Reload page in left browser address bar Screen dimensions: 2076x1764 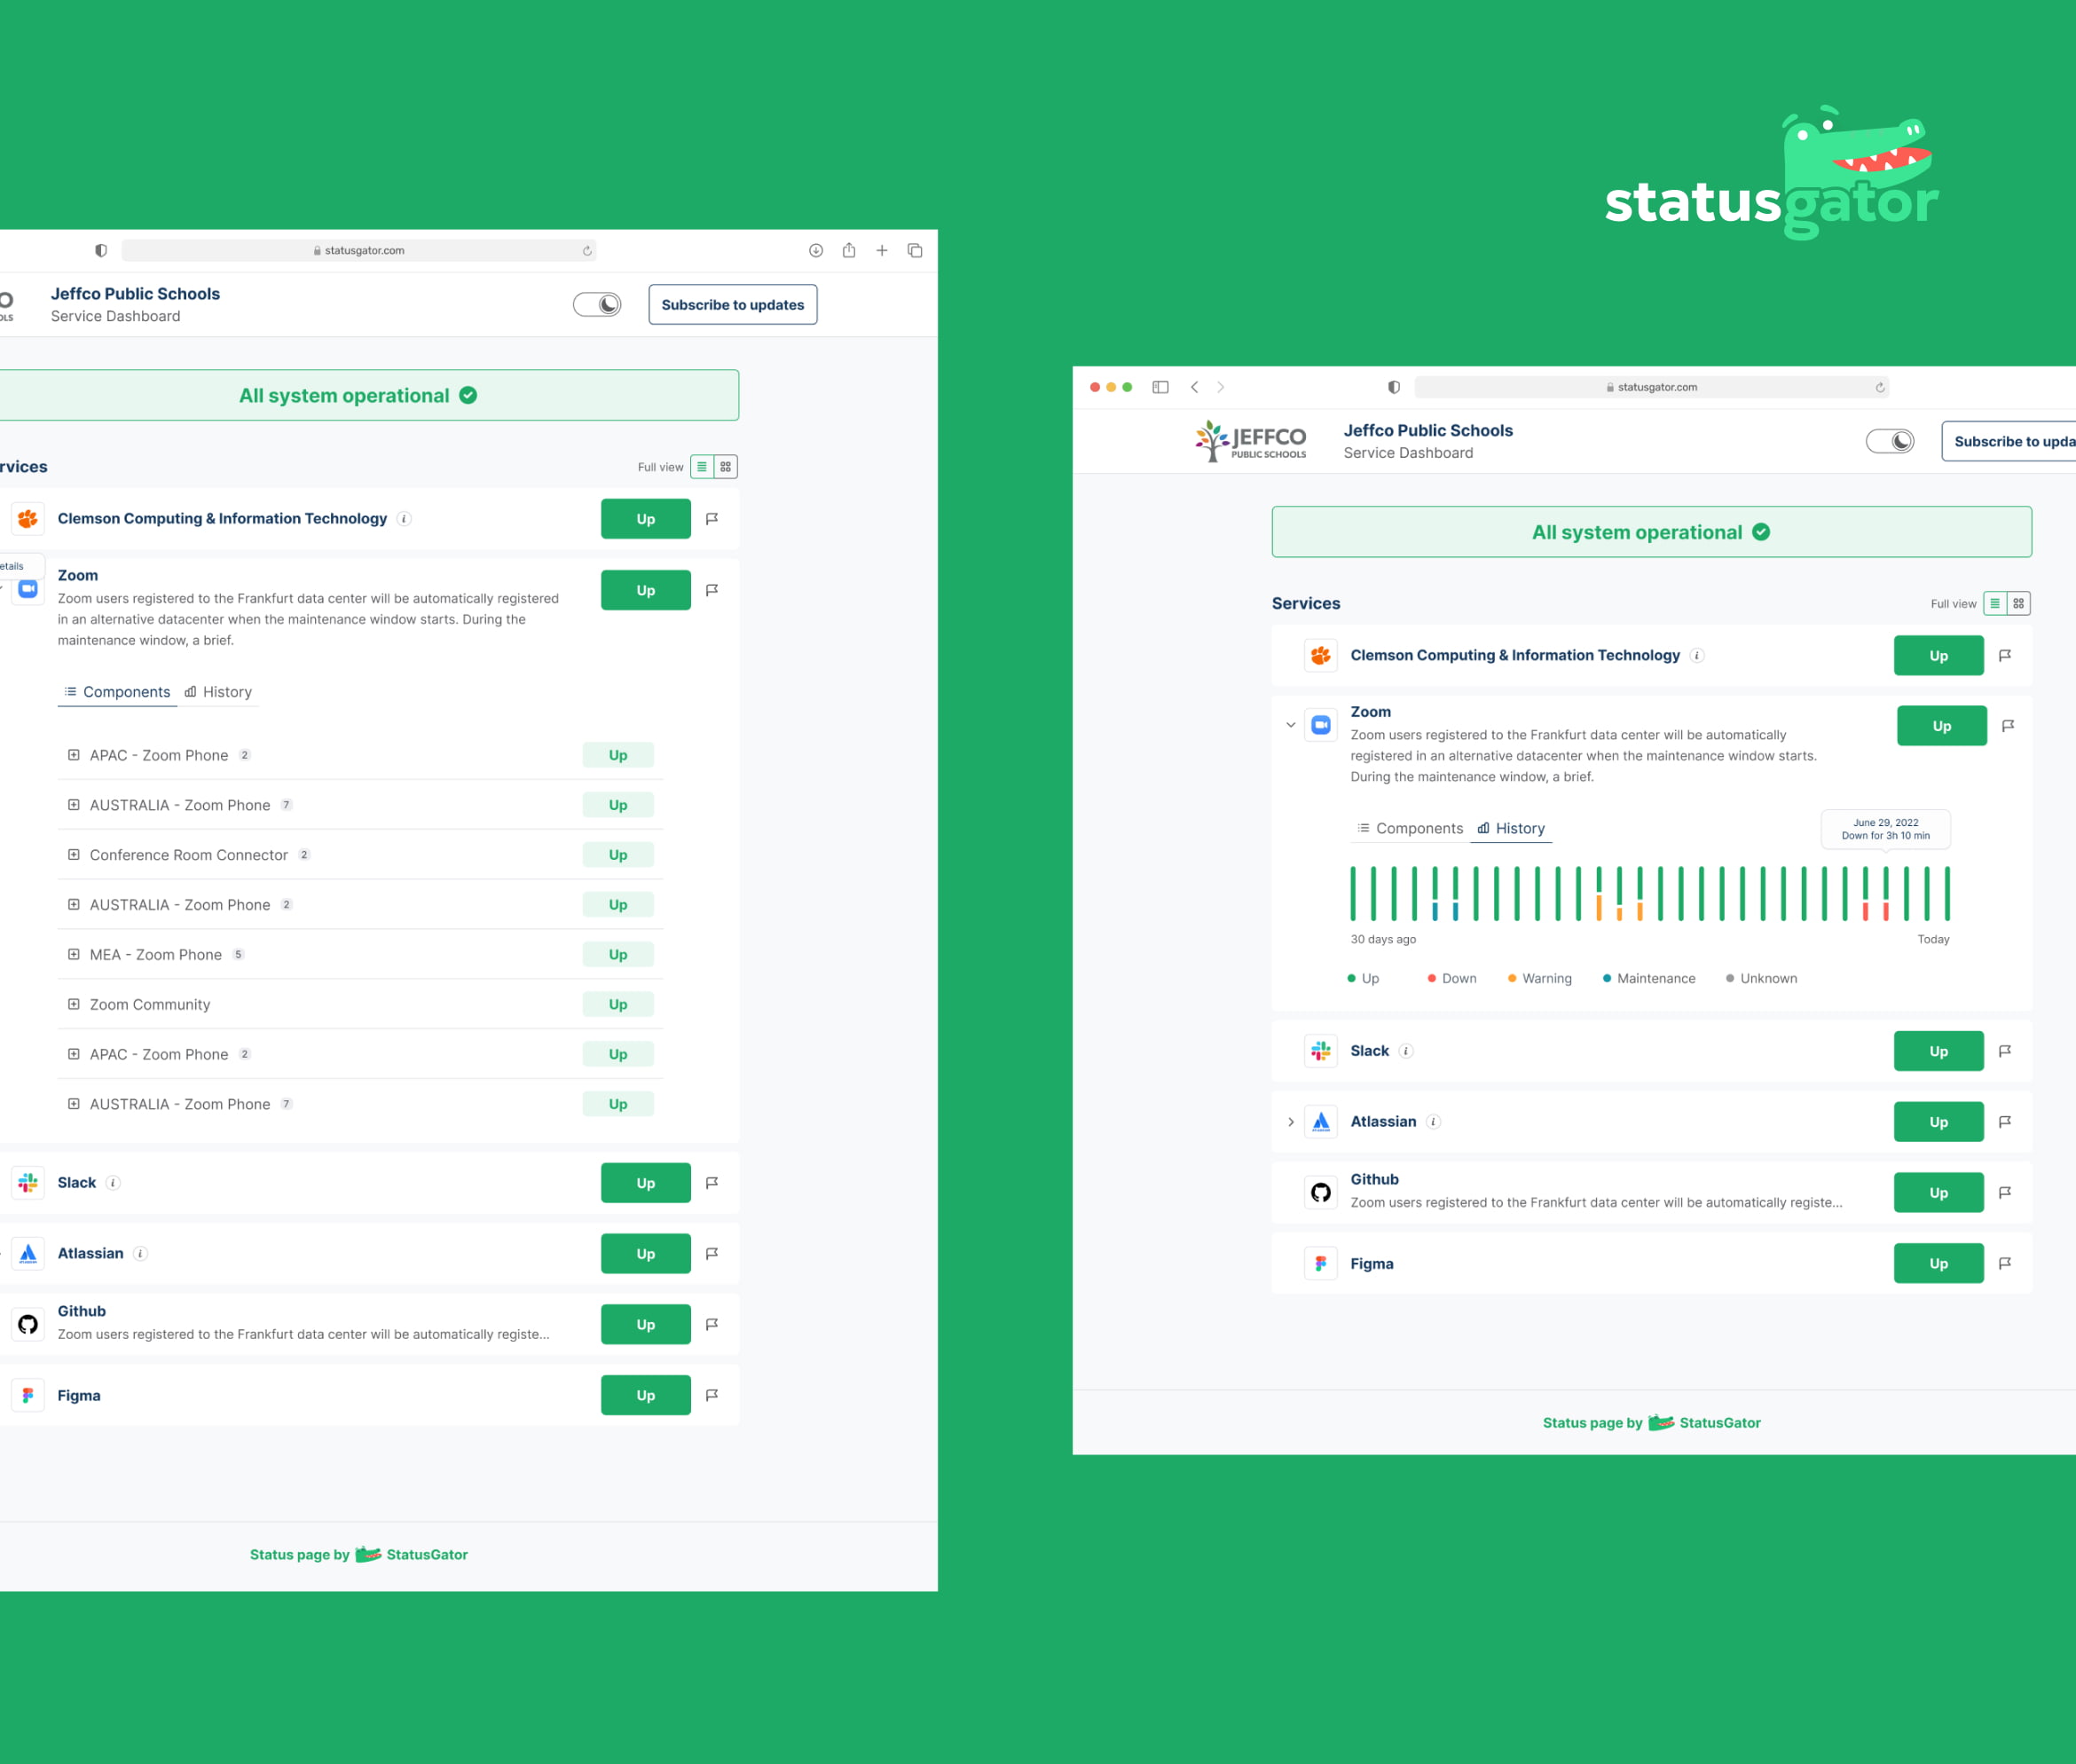tap(587, 251)
